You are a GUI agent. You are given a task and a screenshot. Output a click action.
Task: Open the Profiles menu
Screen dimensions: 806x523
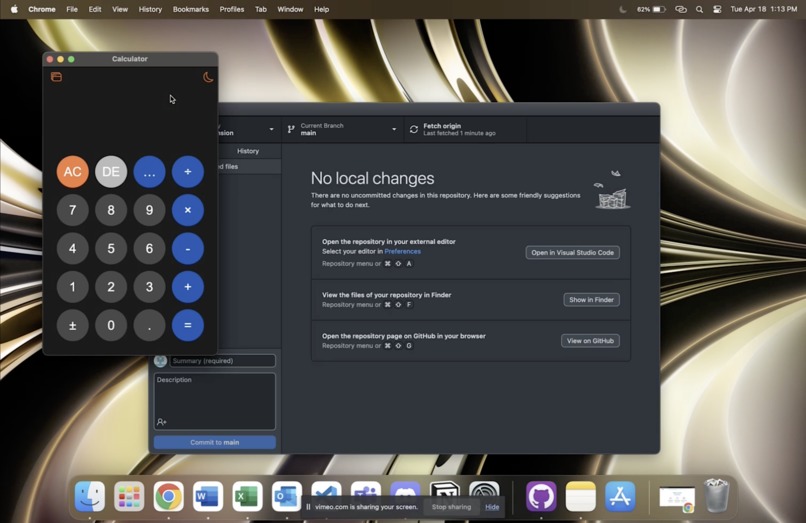pyautogui.click(x=232, y=9)
